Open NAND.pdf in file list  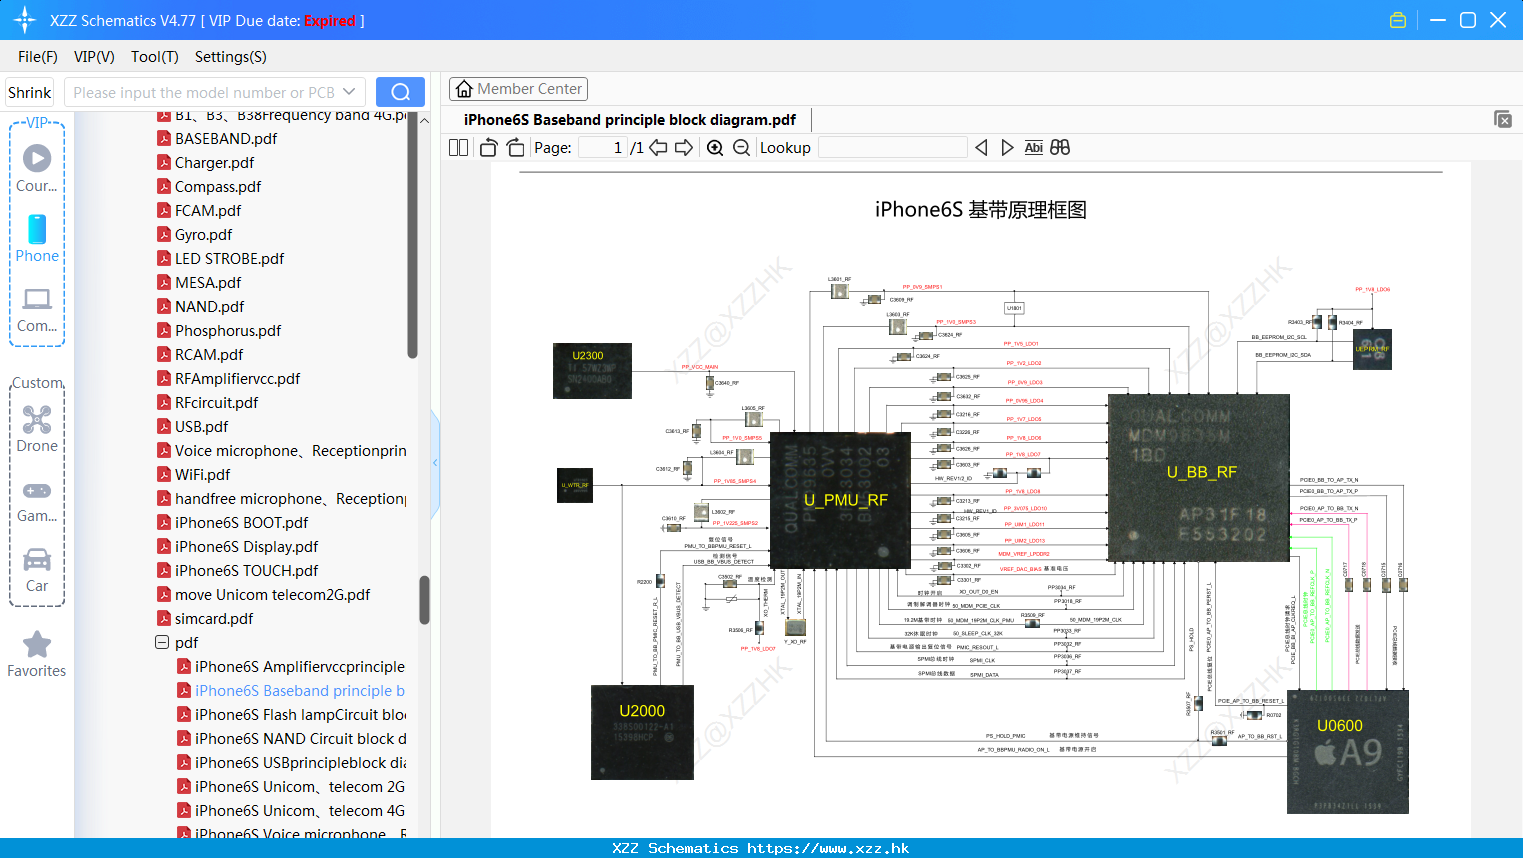[209, 307]
